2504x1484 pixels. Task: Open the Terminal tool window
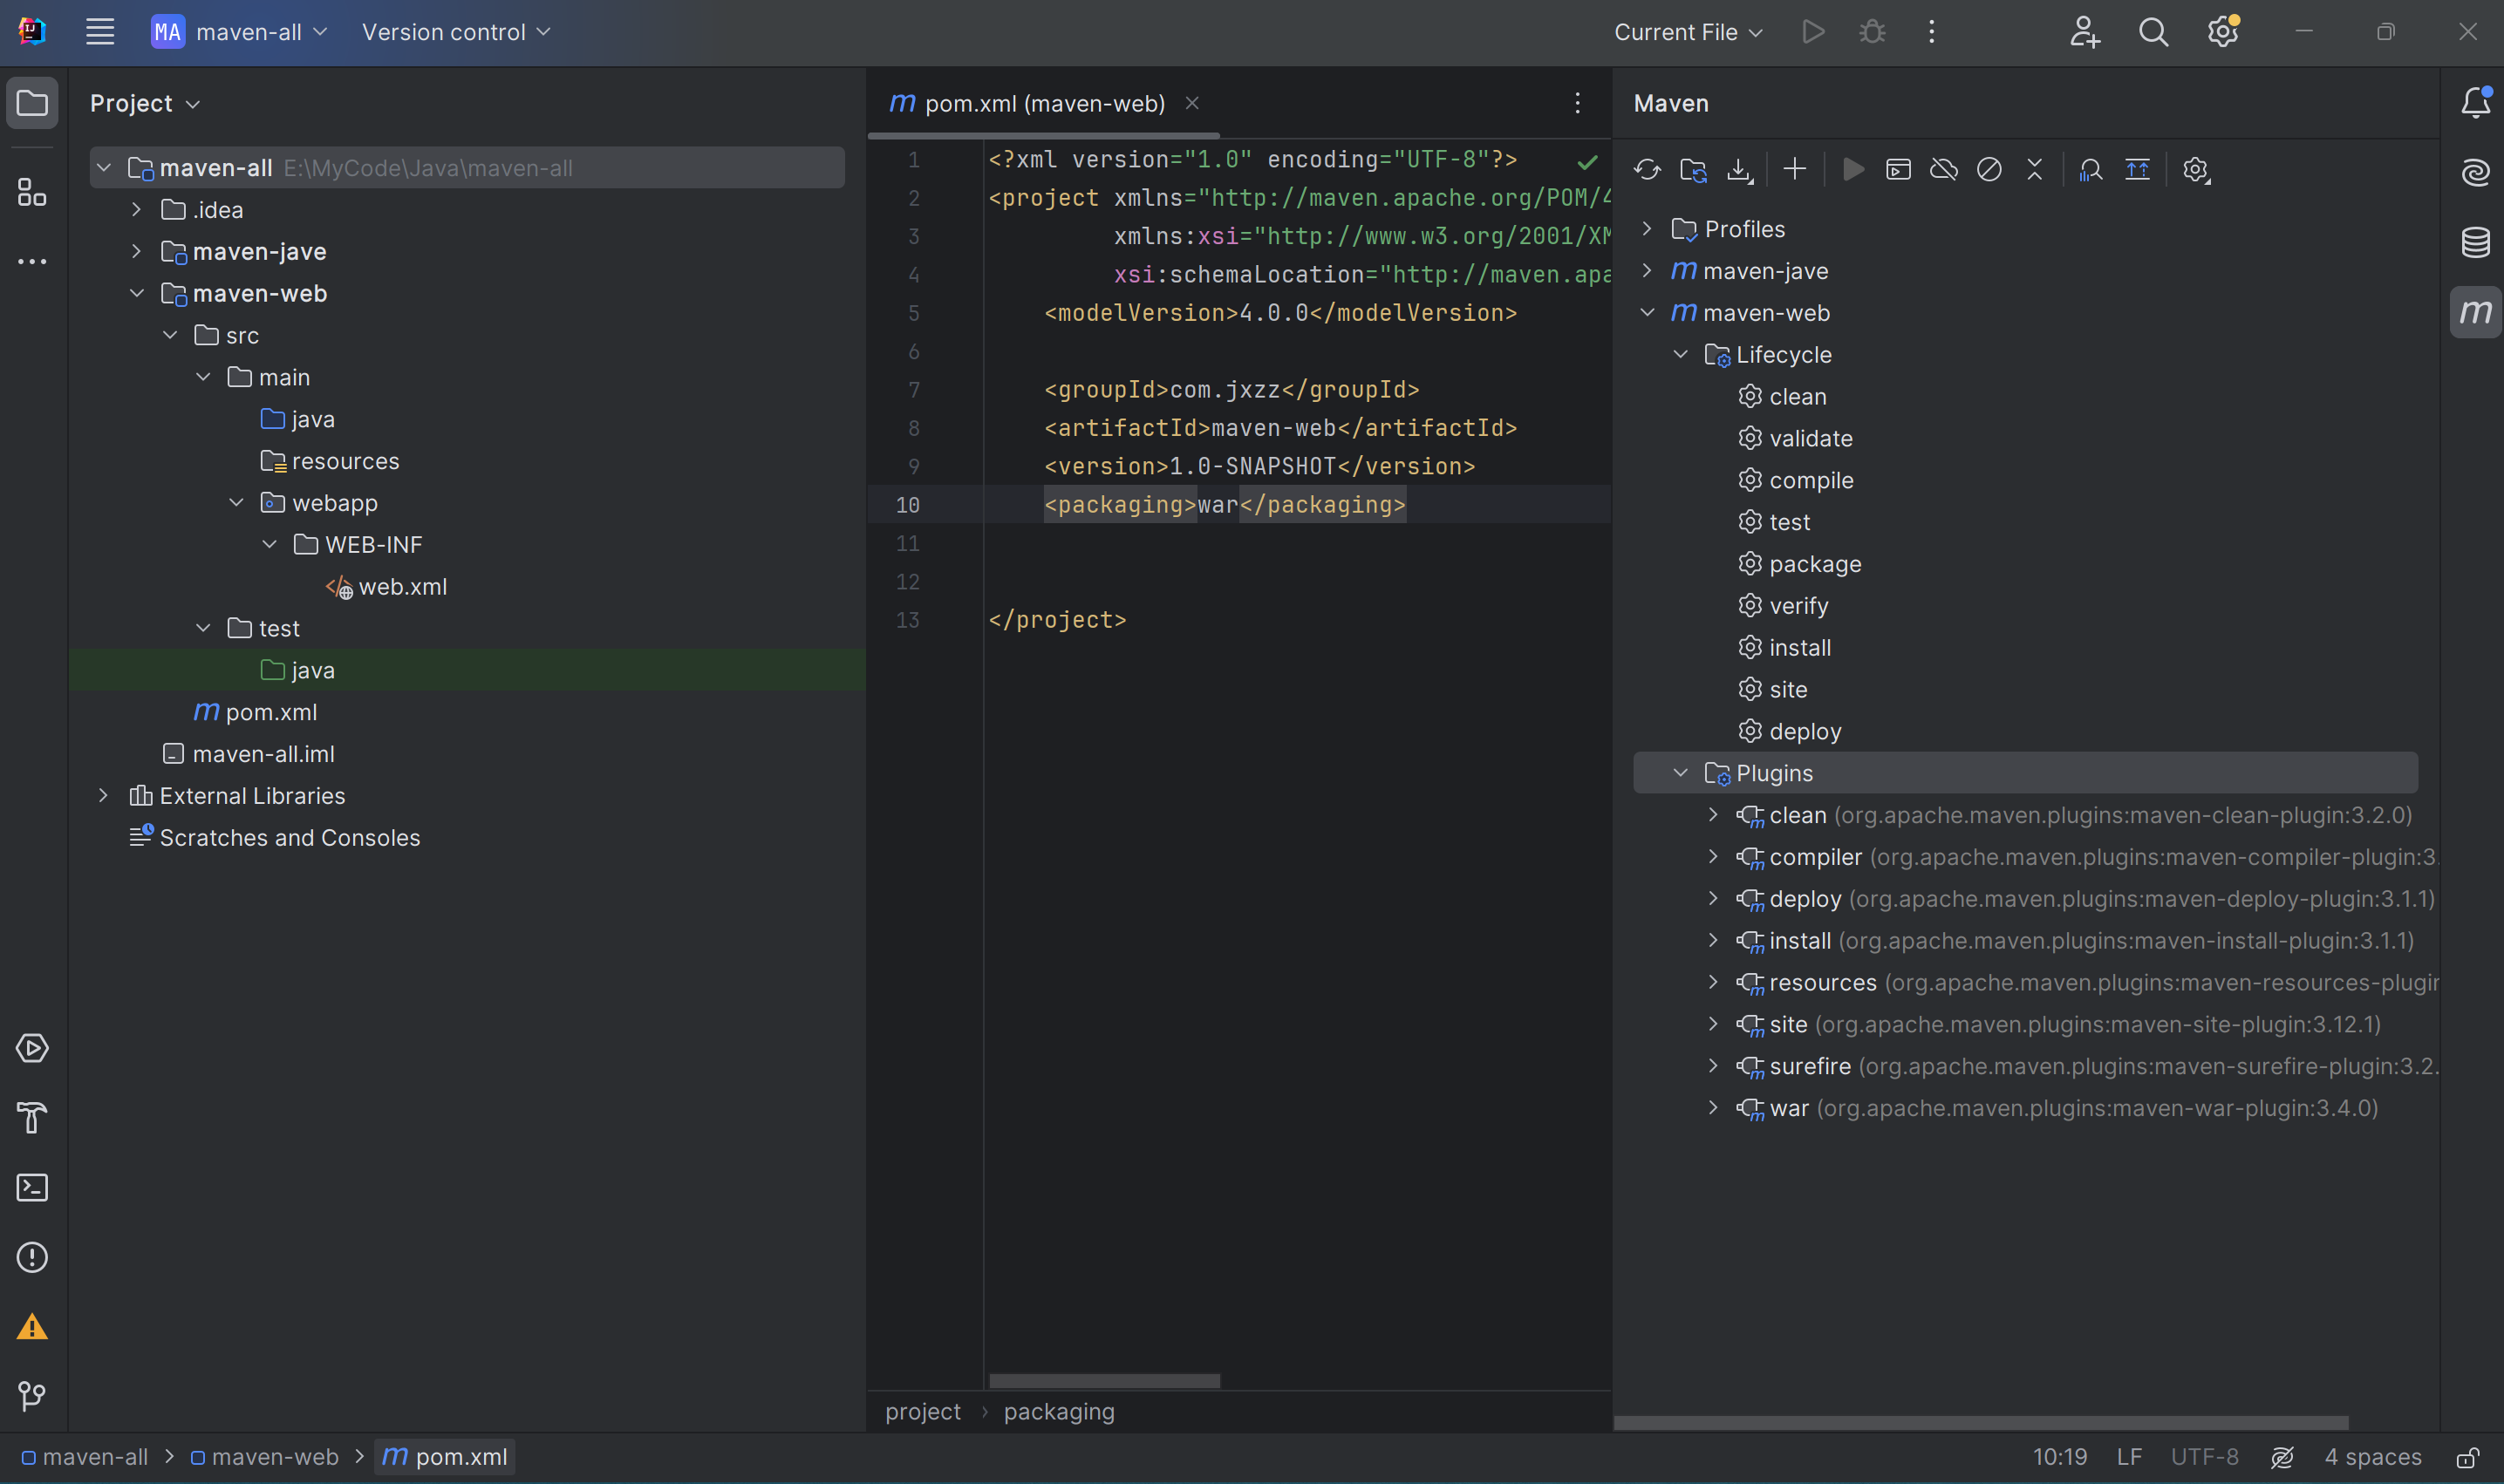[x=32, y=1188]
